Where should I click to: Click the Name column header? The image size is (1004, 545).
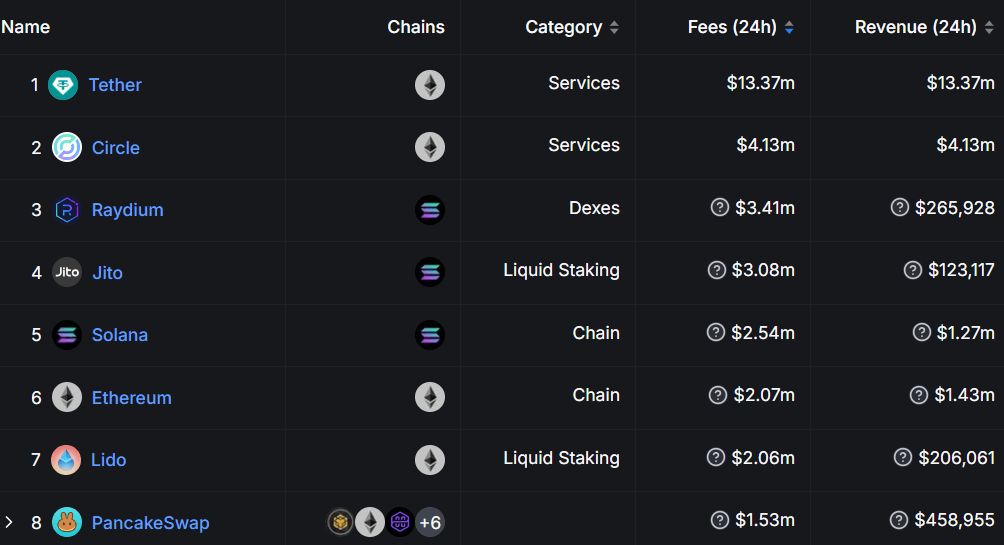(x=26, y=27)
